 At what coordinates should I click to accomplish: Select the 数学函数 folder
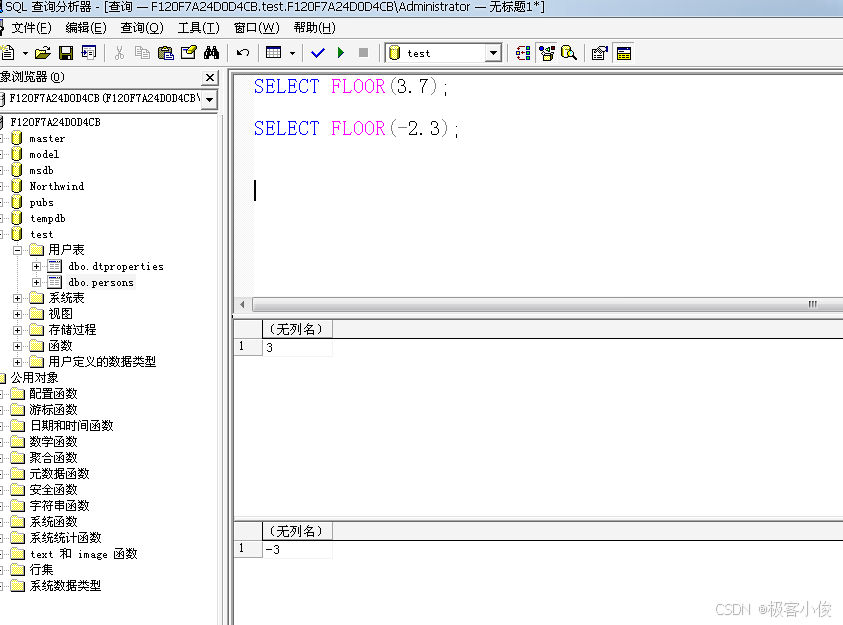53,442
